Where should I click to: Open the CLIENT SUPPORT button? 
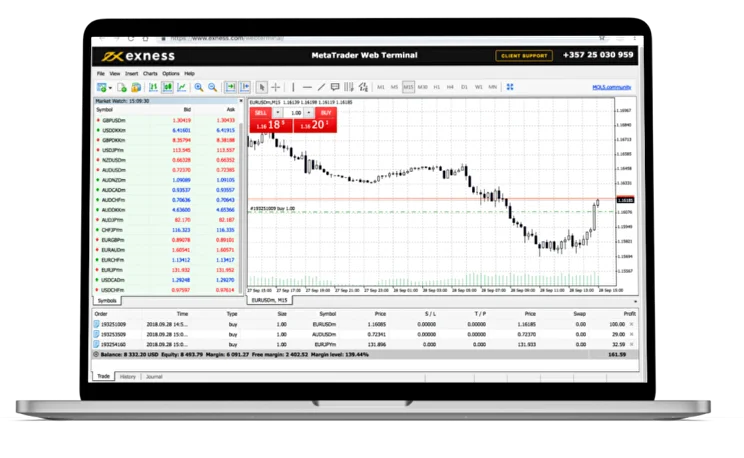(524, 56)
